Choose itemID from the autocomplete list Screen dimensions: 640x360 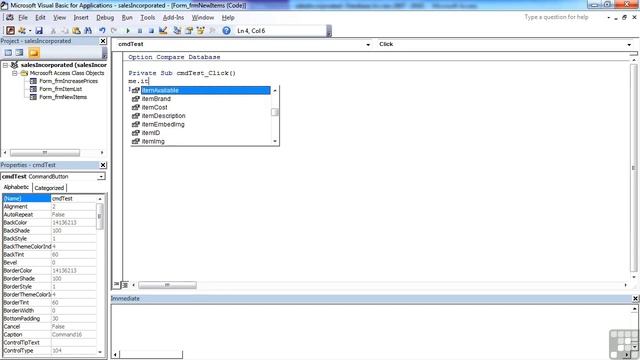(x=201, y=133)
